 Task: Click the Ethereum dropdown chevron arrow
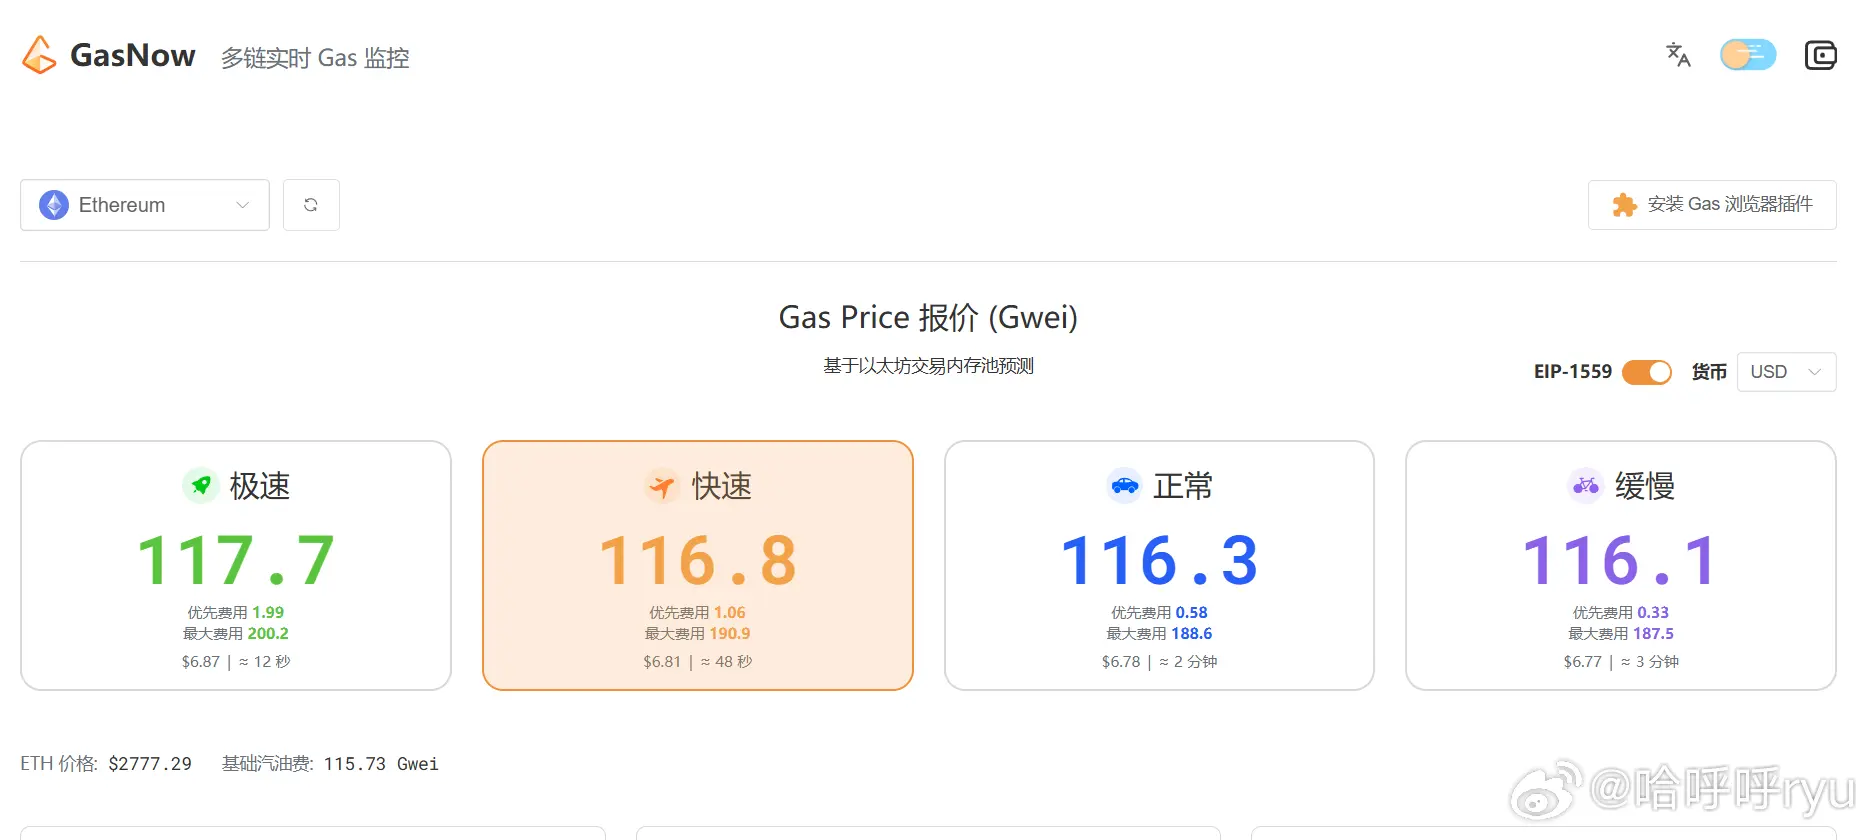point(242,205)
